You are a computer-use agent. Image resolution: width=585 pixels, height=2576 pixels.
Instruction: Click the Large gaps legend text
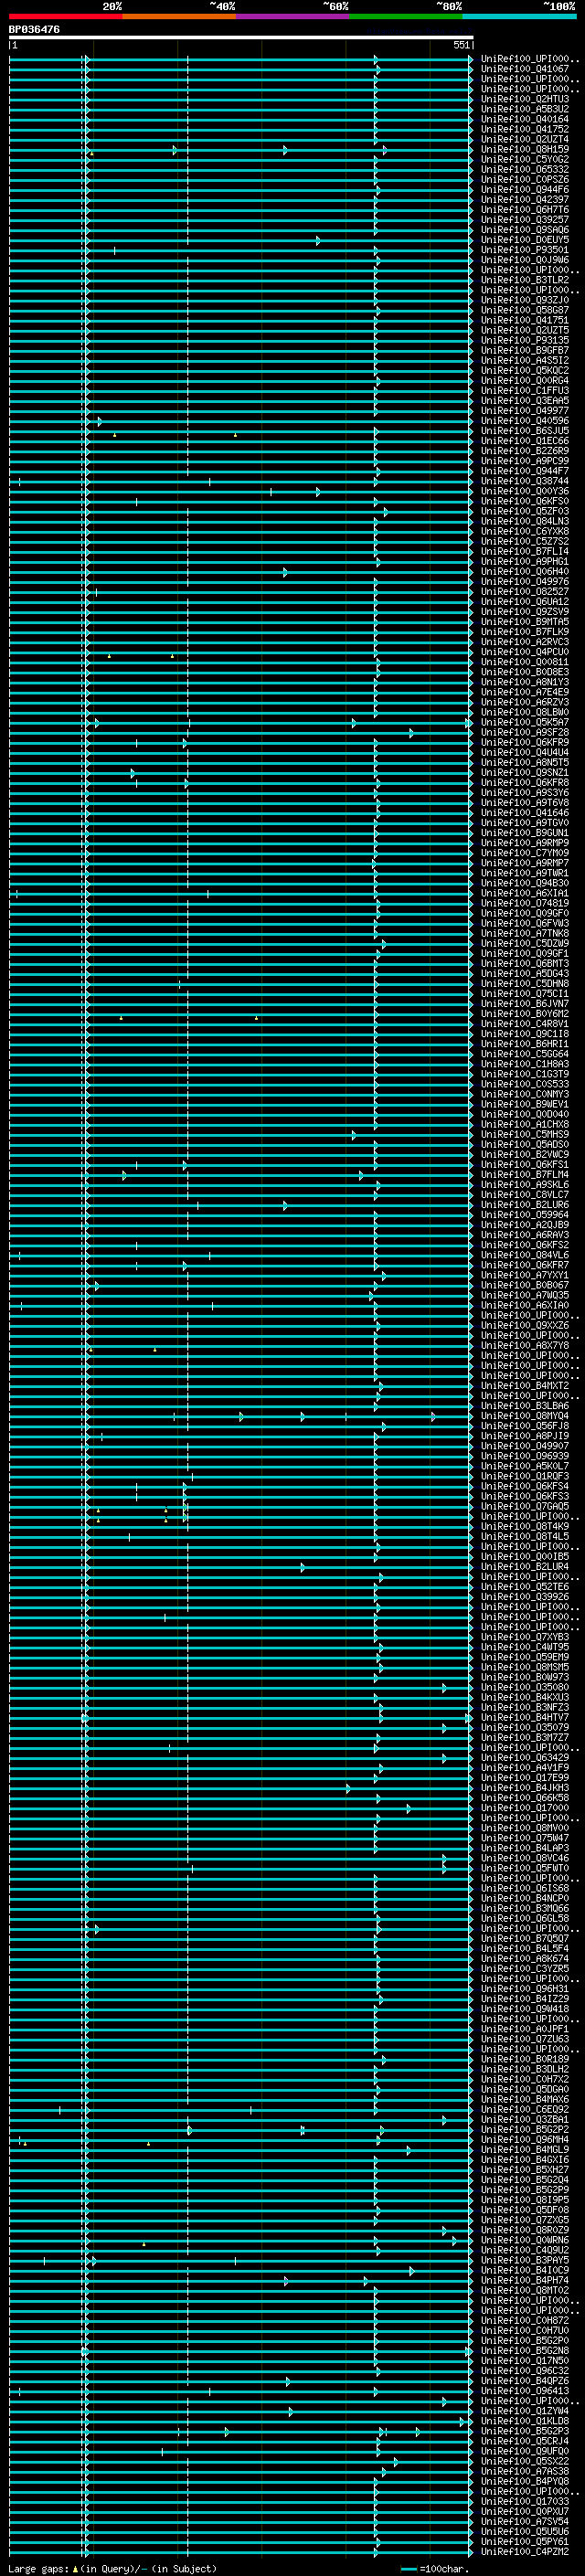coord(111,2568)
